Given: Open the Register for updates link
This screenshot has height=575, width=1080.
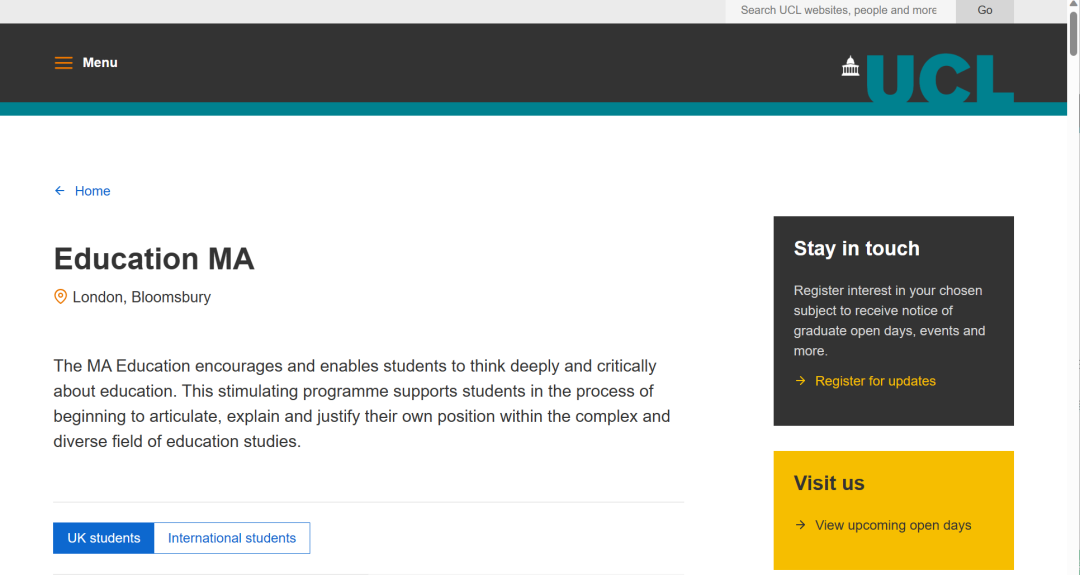Looking at the screenshot, I should [x=875, y=381].
